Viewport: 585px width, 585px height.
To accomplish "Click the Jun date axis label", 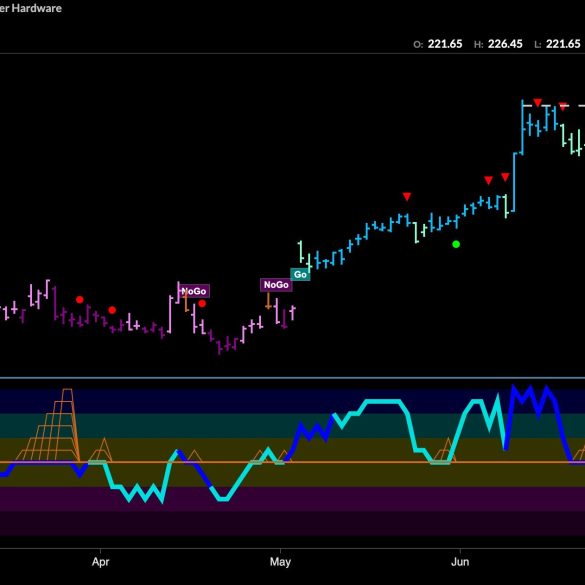I will [460, 561].
